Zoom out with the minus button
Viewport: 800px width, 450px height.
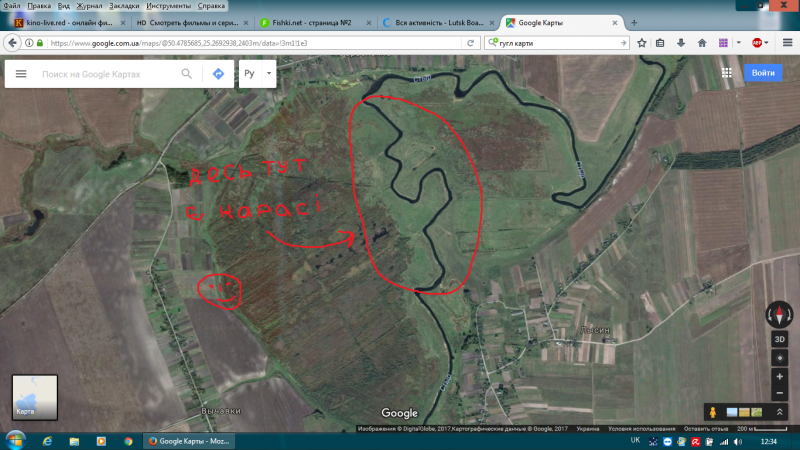pos(779,393)
